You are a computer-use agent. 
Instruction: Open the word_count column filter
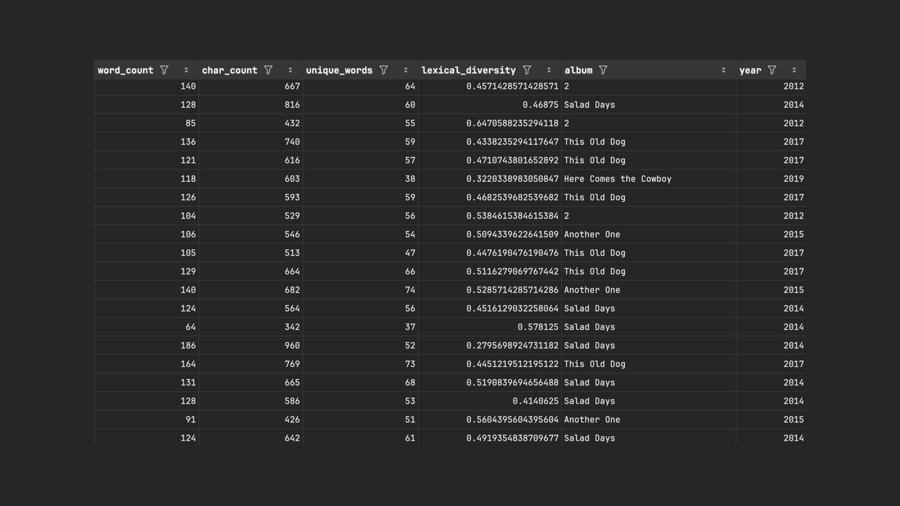pos(164,70)
